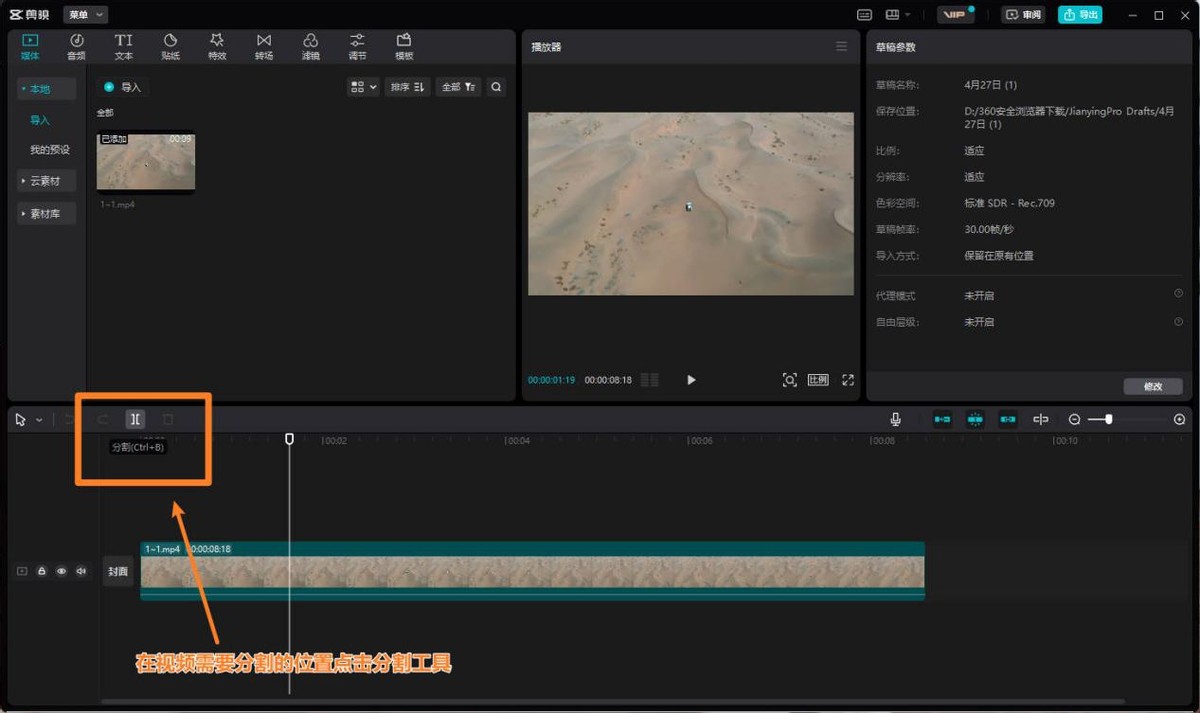This screenshot has width=1200, height=713.
Task: Click the zoom-in plus icon on timeline
Action: (x=1179, y=420)
